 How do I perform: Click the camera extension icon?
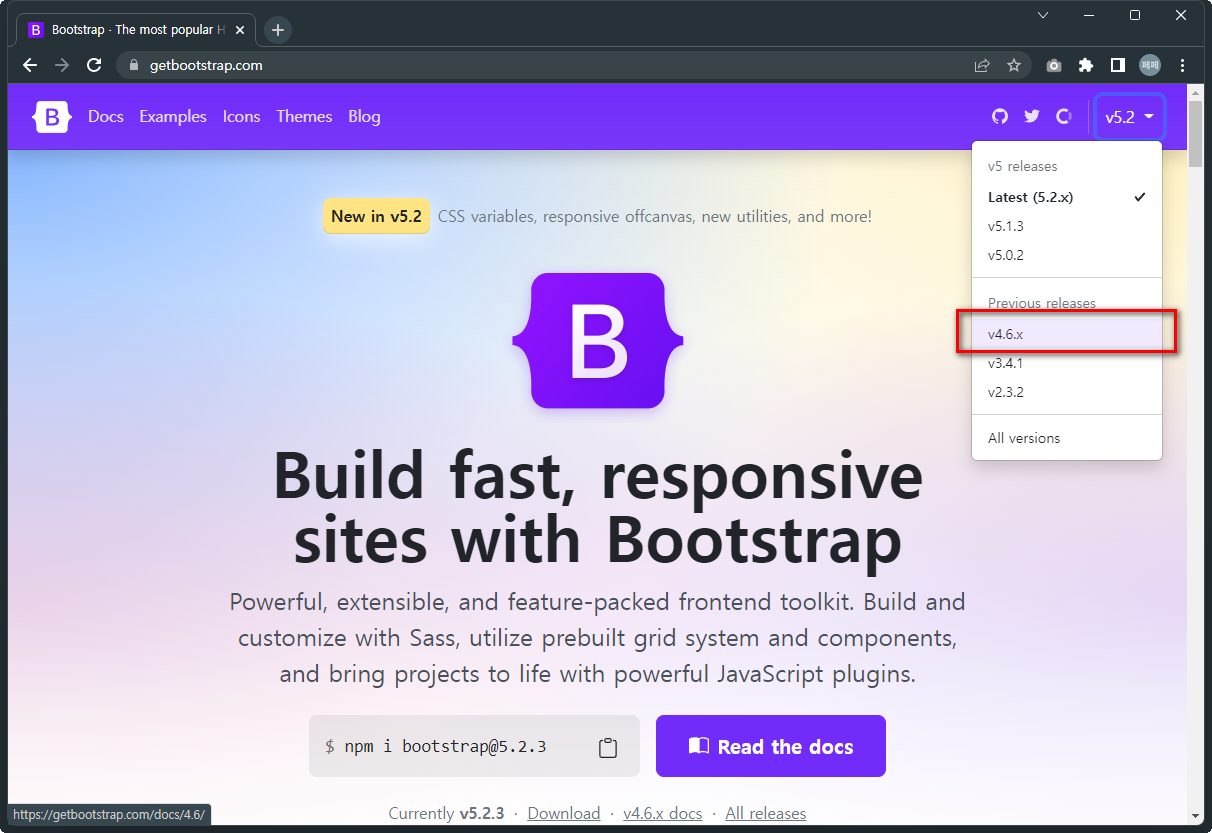coord(1054,65)
